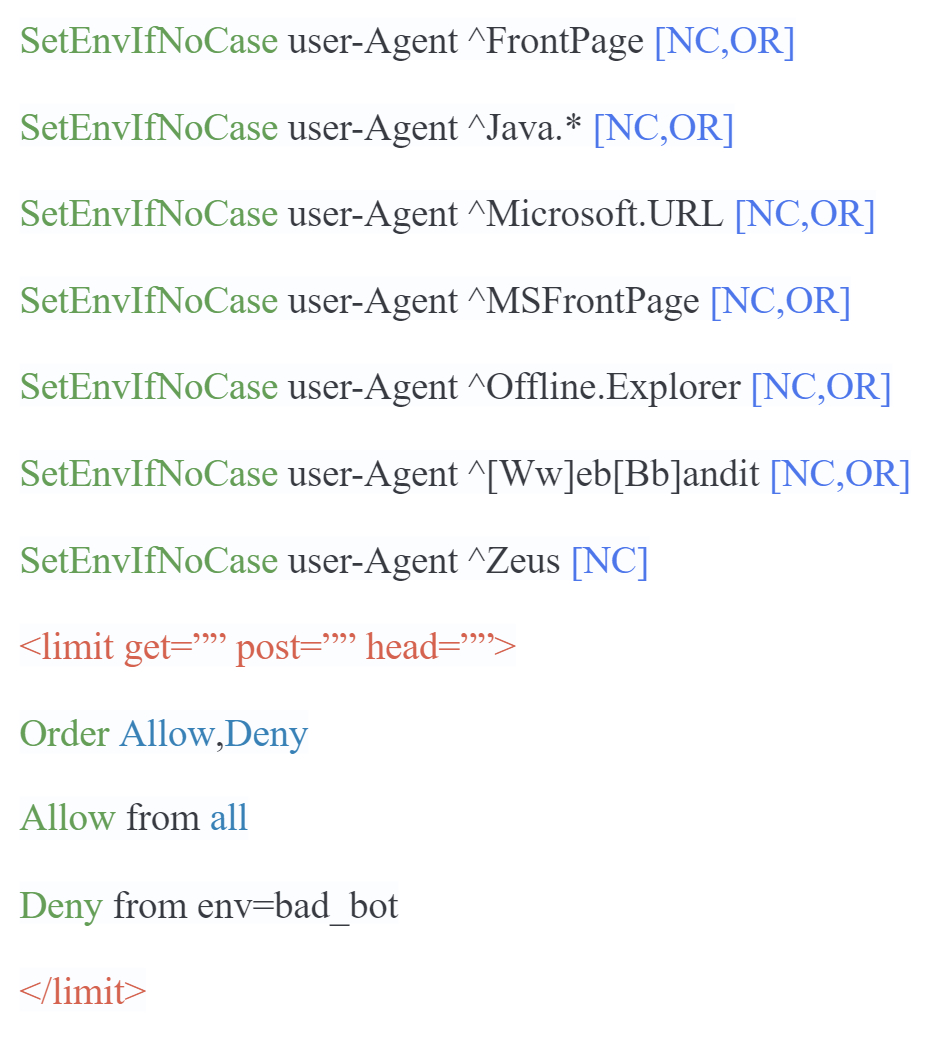Screen dimensions: 935x1037
Task: Click the [NC,OR] flag after ^Offline.Explorer
Action: coord(820,387)
